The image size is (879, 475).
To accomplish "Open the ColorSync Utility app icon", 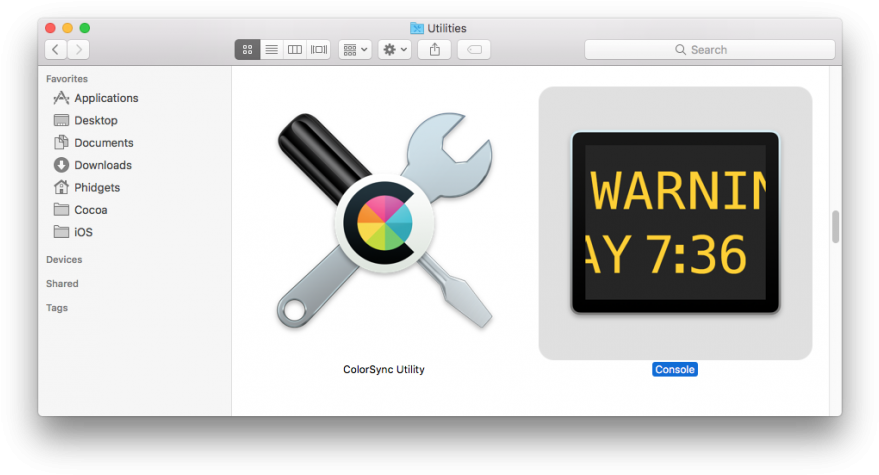I will tap(383, 221).
